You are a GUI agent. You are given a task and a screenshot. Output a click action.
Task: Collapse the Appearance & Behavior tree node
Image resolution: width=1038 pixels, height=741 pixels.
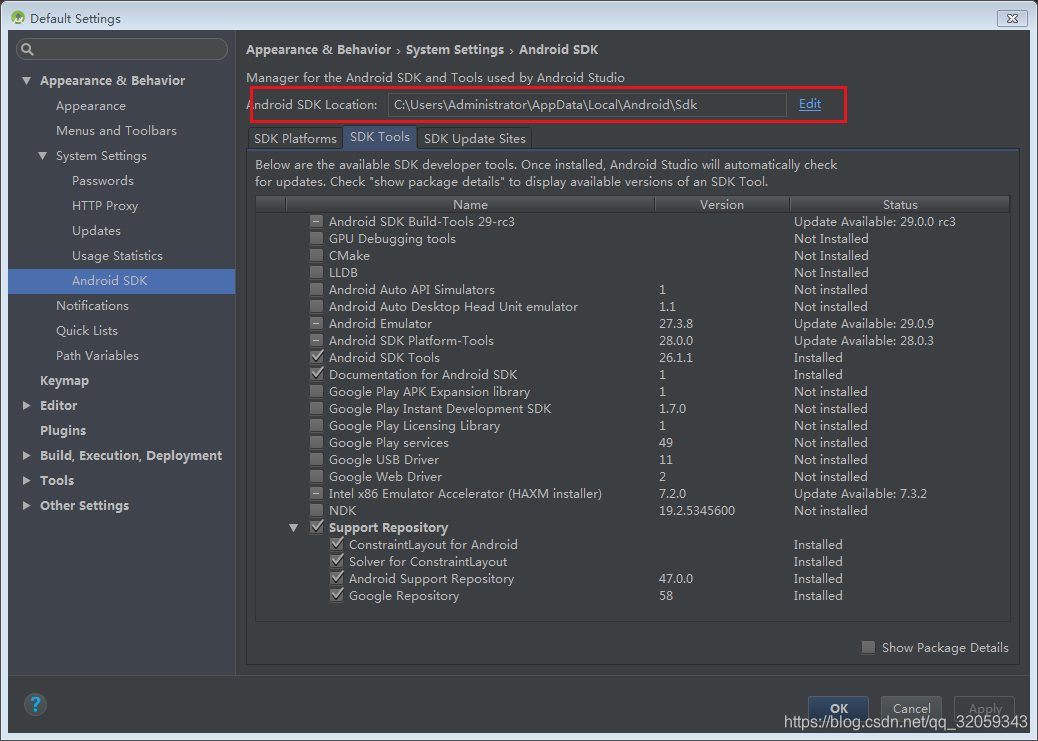coord(26,81)
